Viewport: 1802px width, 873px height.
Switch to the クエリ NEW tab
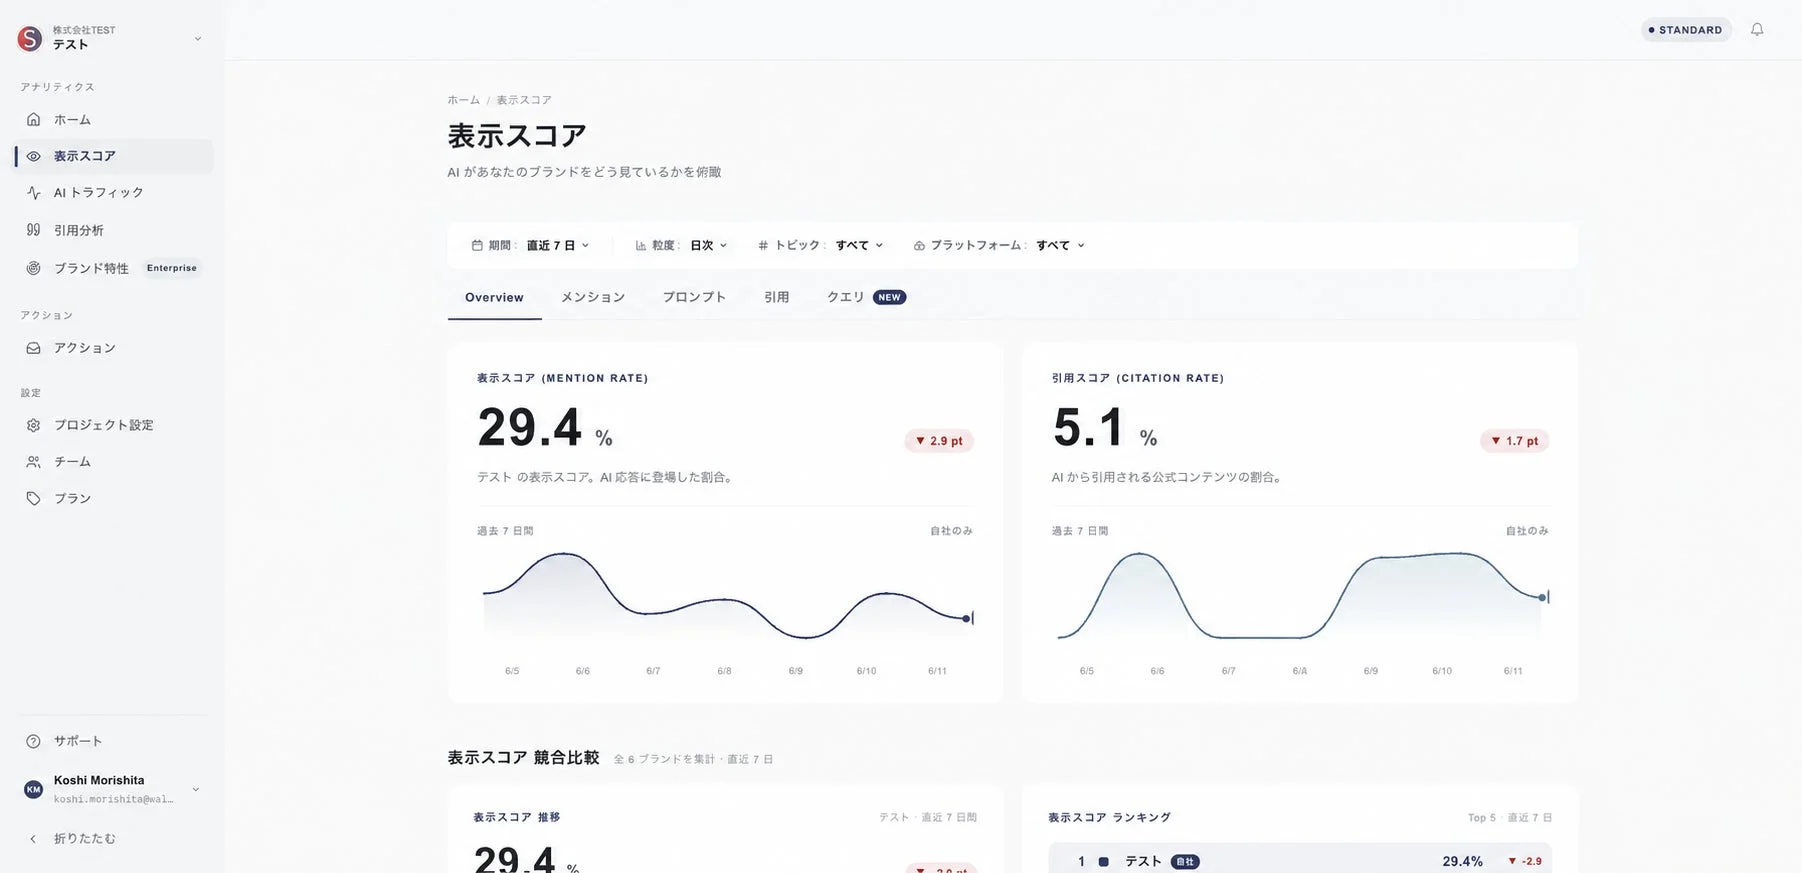click(x=866, y=298)
